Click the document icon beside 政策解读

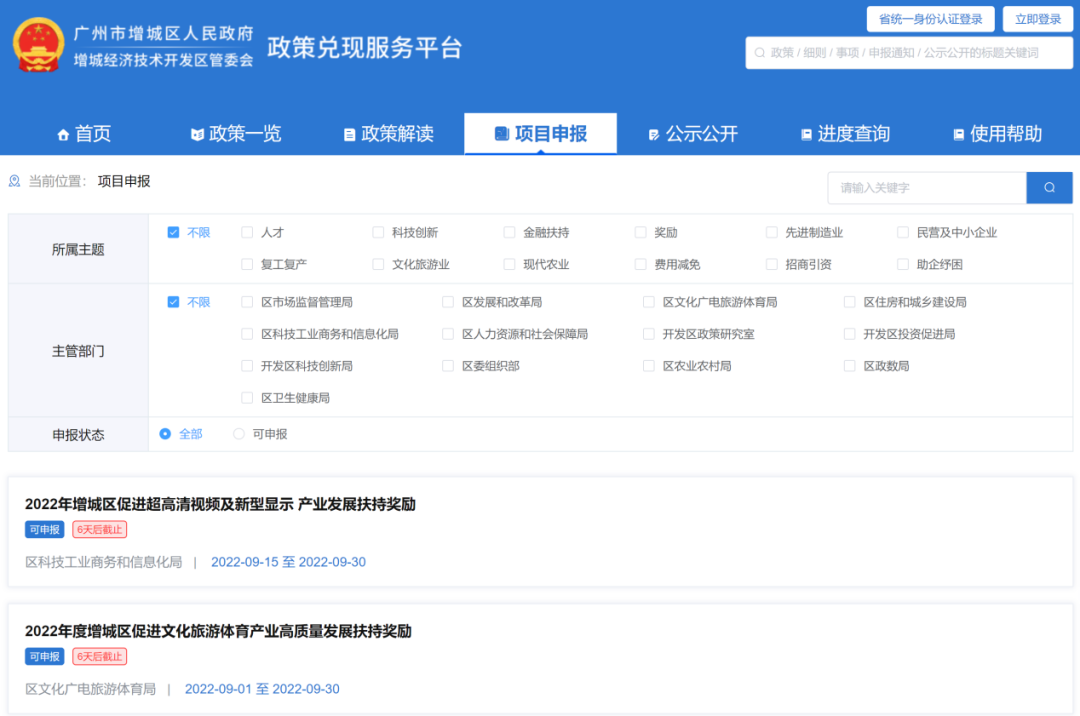click(x=349, y=135)
